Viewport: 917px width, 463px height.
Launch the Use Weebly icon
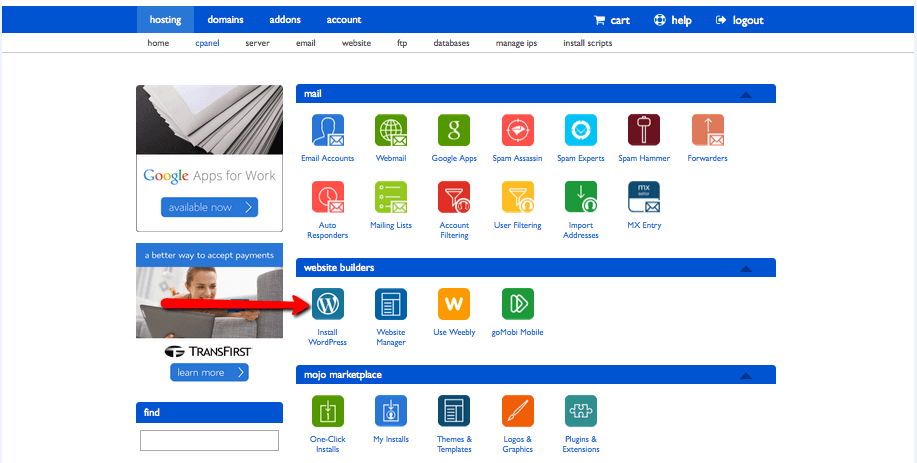click(x=454, y=304)
